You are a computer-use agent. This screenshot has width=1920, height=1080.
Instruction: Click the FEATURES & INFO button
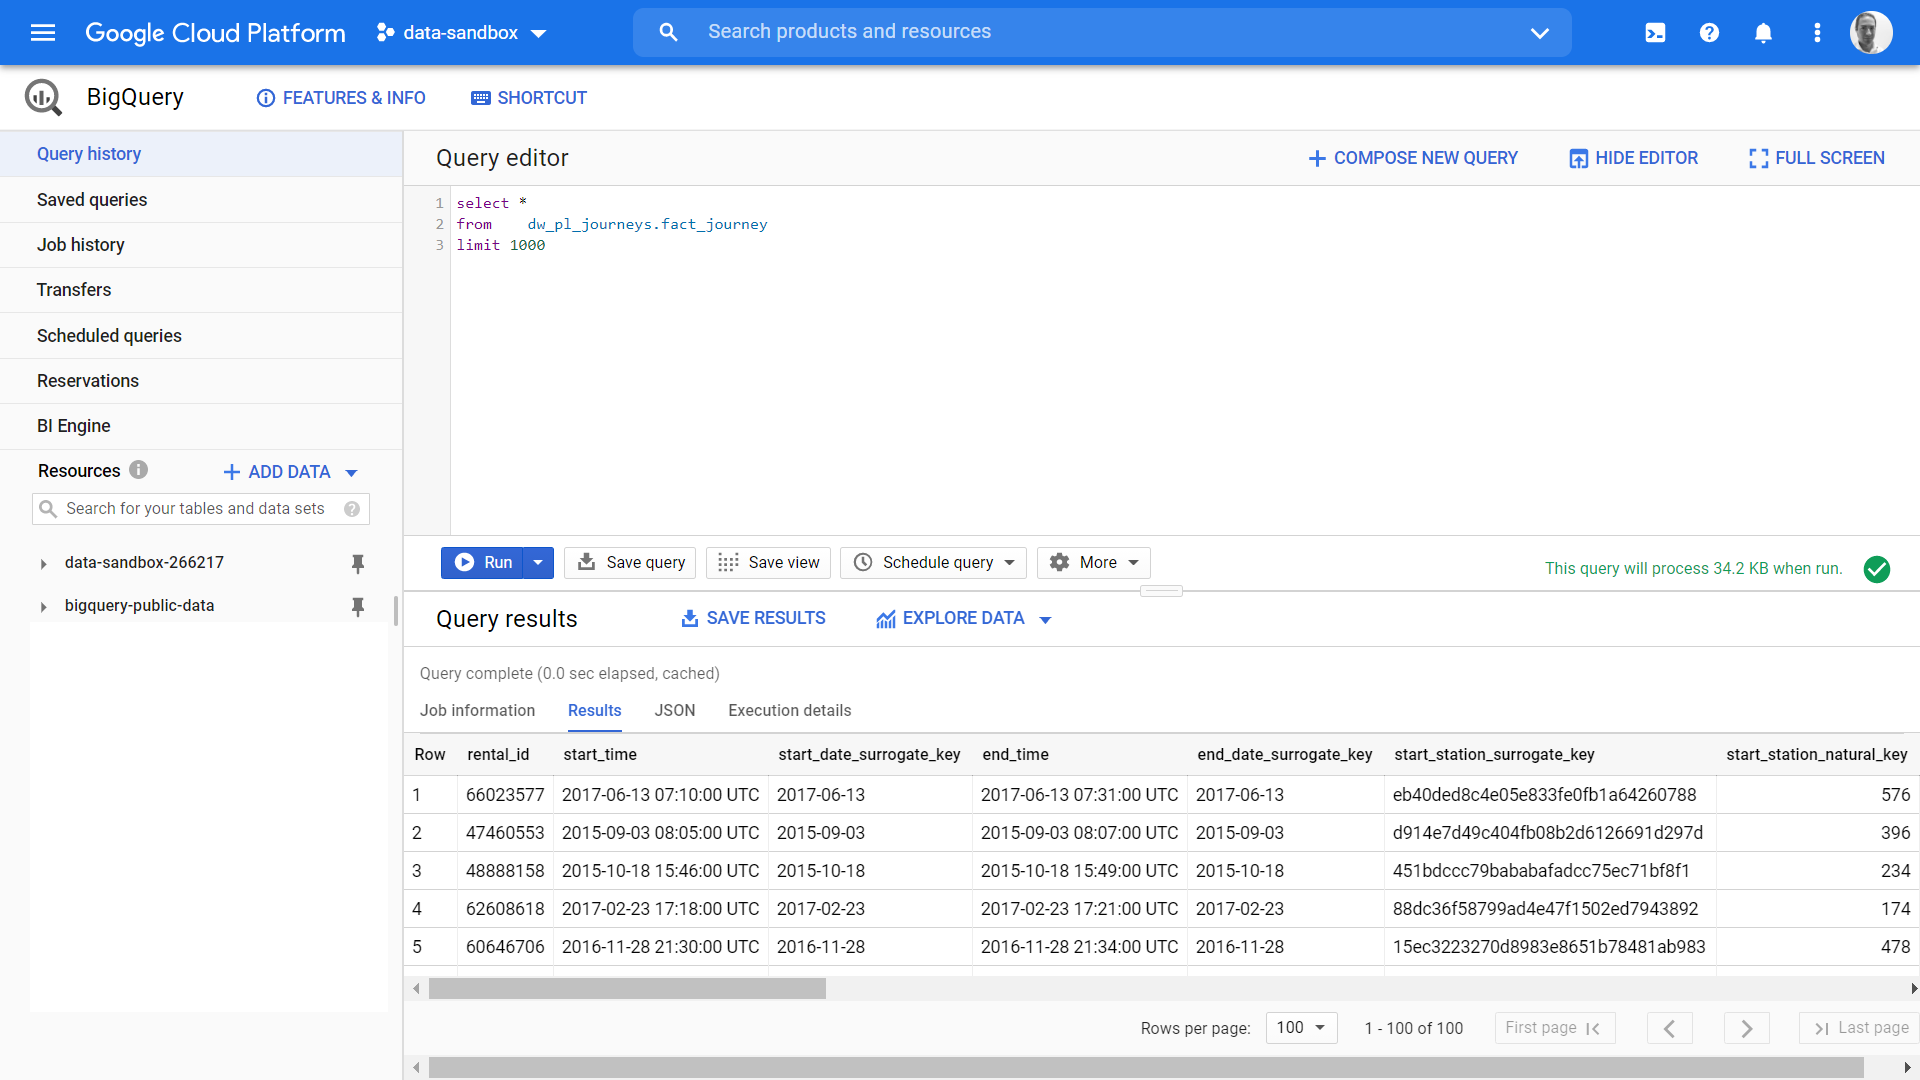coord(341,98)
